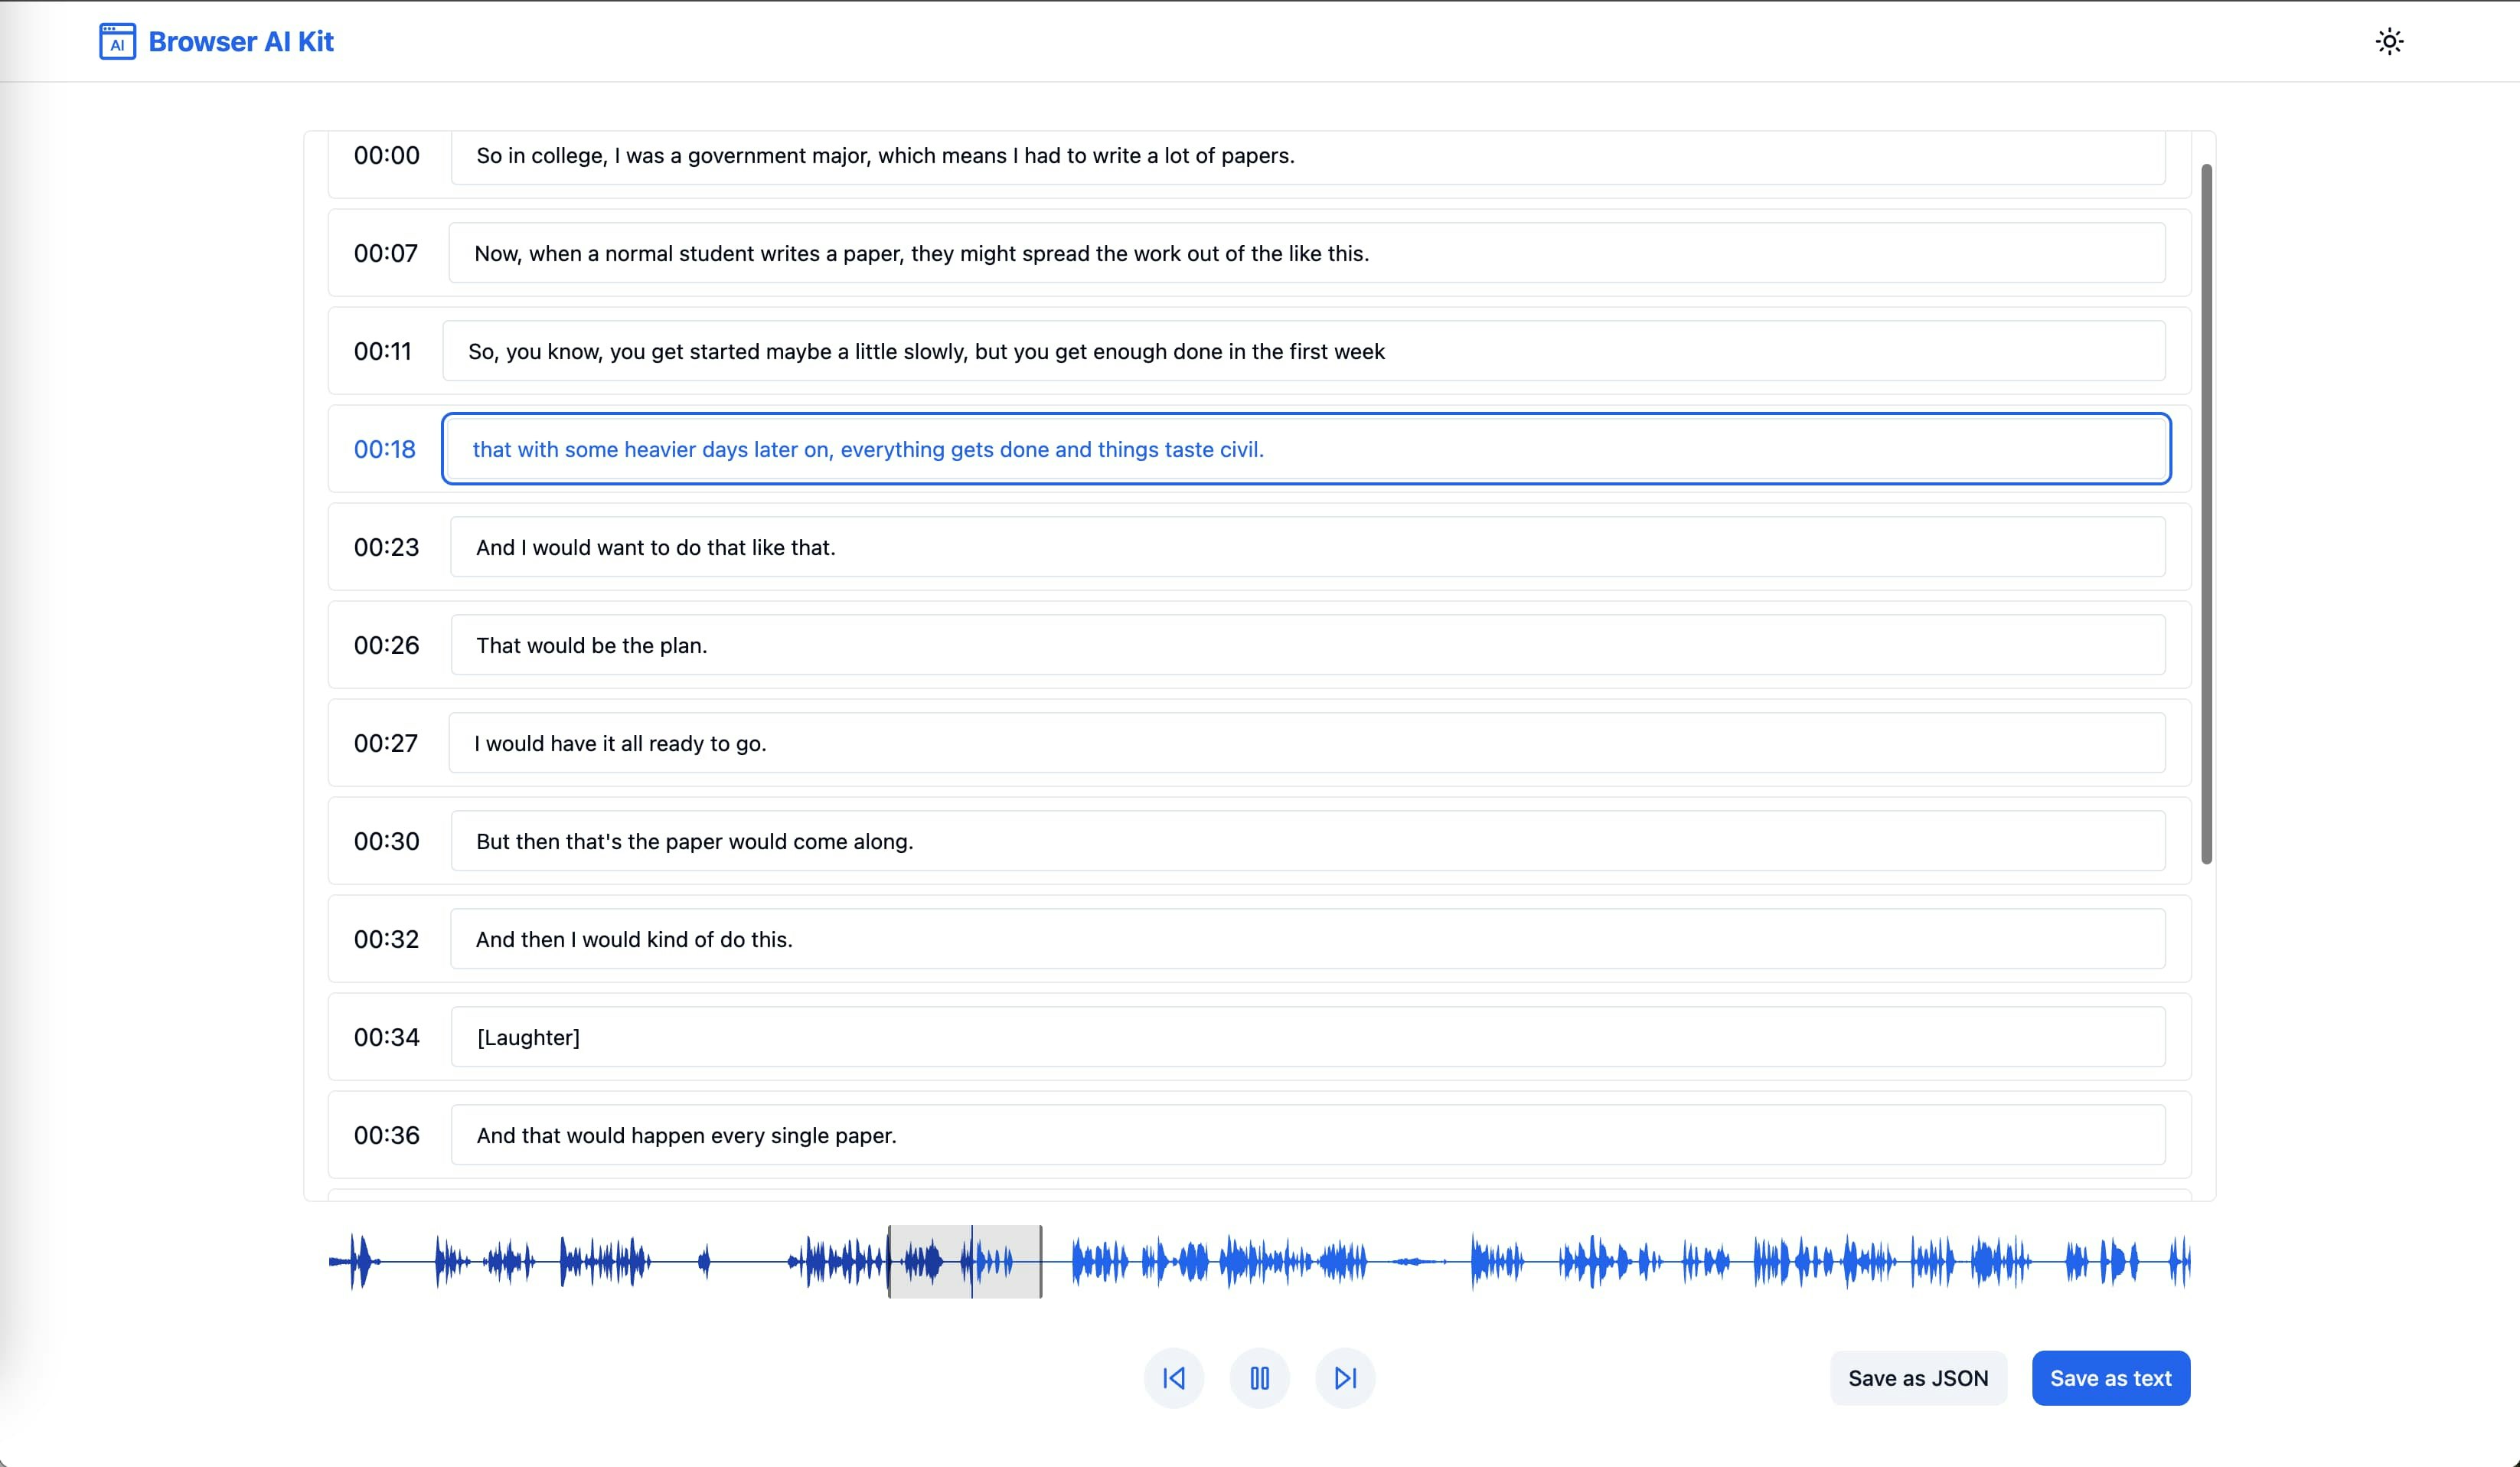Click the Browser AI Kit logo icon
Image resolution: width=2520 pixels, height=1467 pixels.
click(117, 41)
